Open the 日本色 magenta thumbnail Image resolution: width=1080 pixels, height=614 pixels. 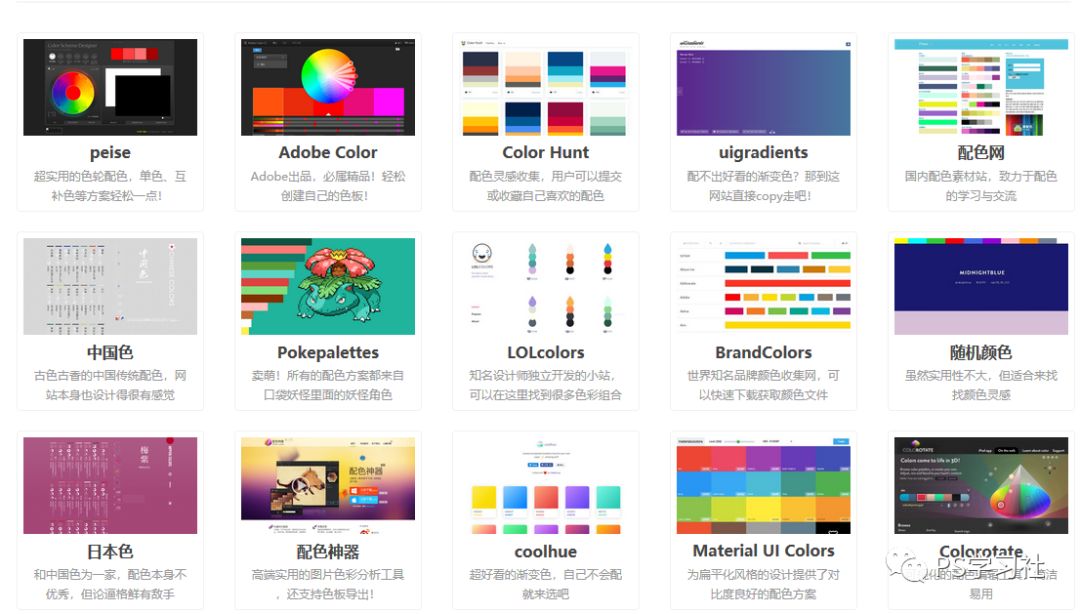[110, 485]
